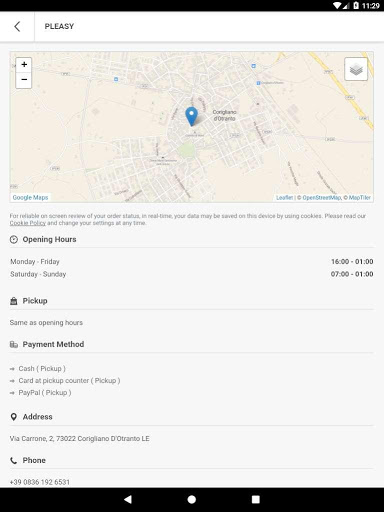This screenshot has height=512, width=384.
Task: Tap the Address location marker icon
Action: coord(14,417)
